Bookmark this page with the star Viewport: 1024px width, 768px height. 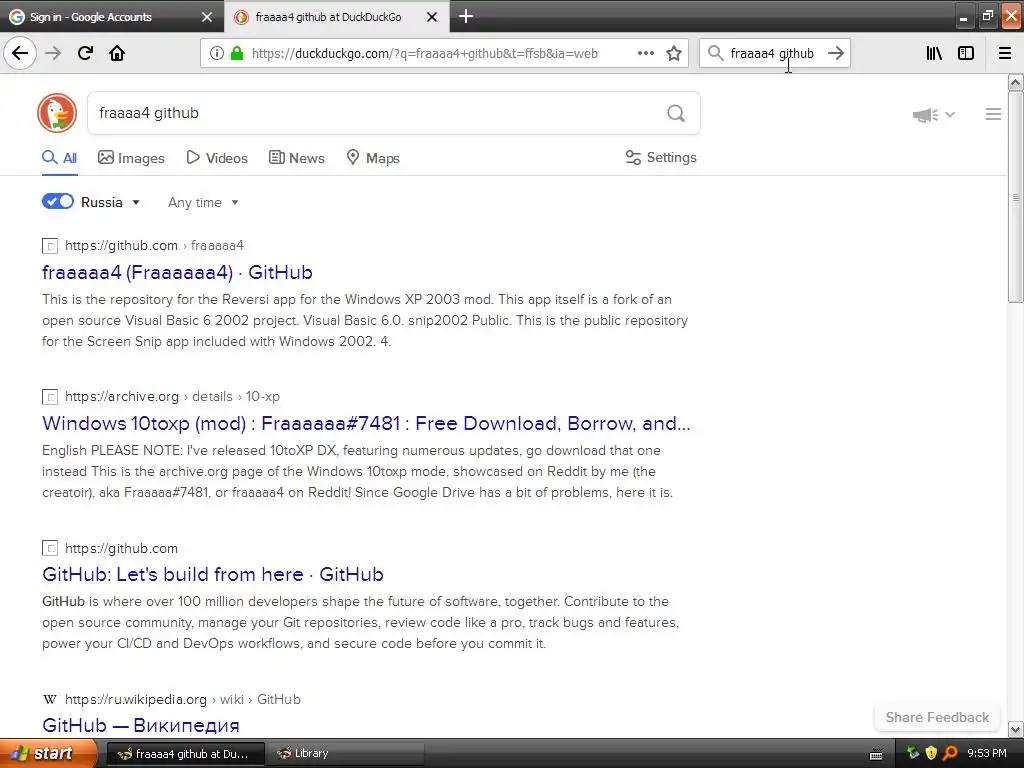click(674, 53)
